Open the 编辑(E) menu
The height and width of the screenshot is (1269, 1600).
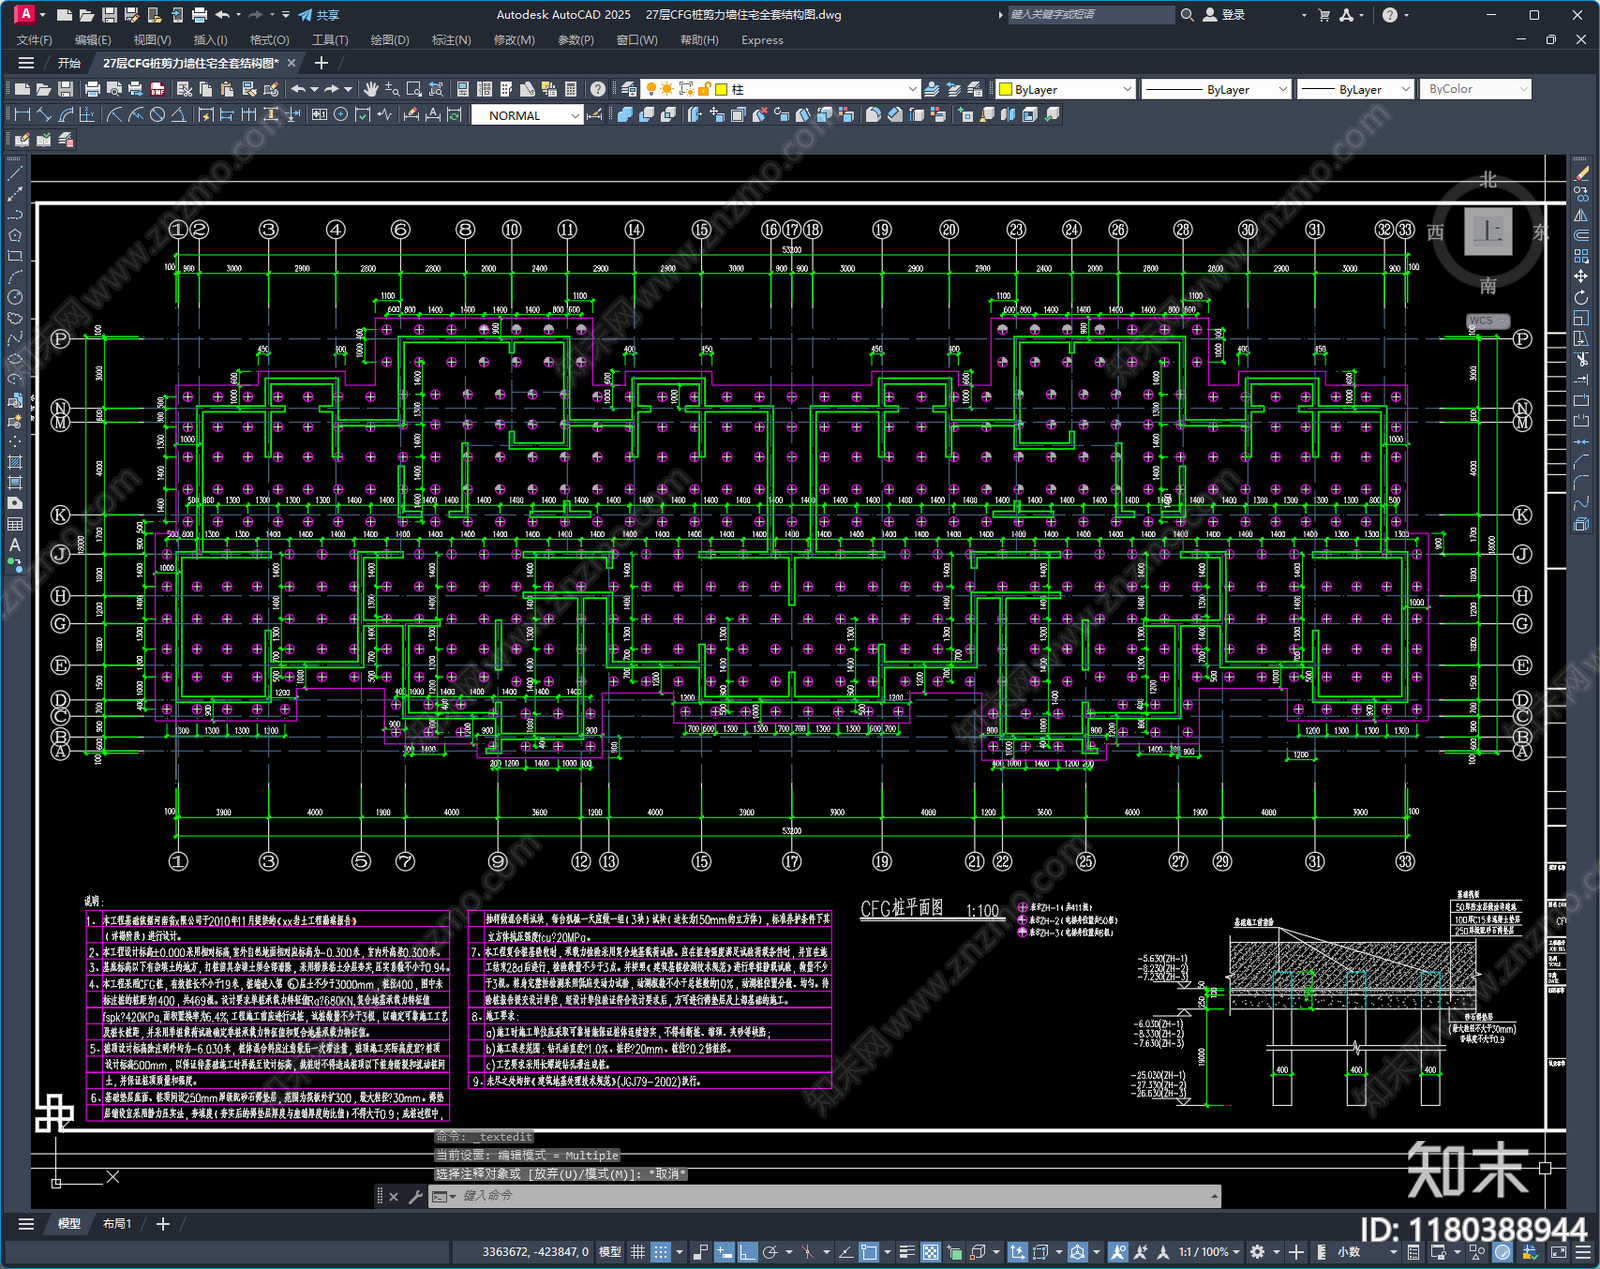coord(93,40)
